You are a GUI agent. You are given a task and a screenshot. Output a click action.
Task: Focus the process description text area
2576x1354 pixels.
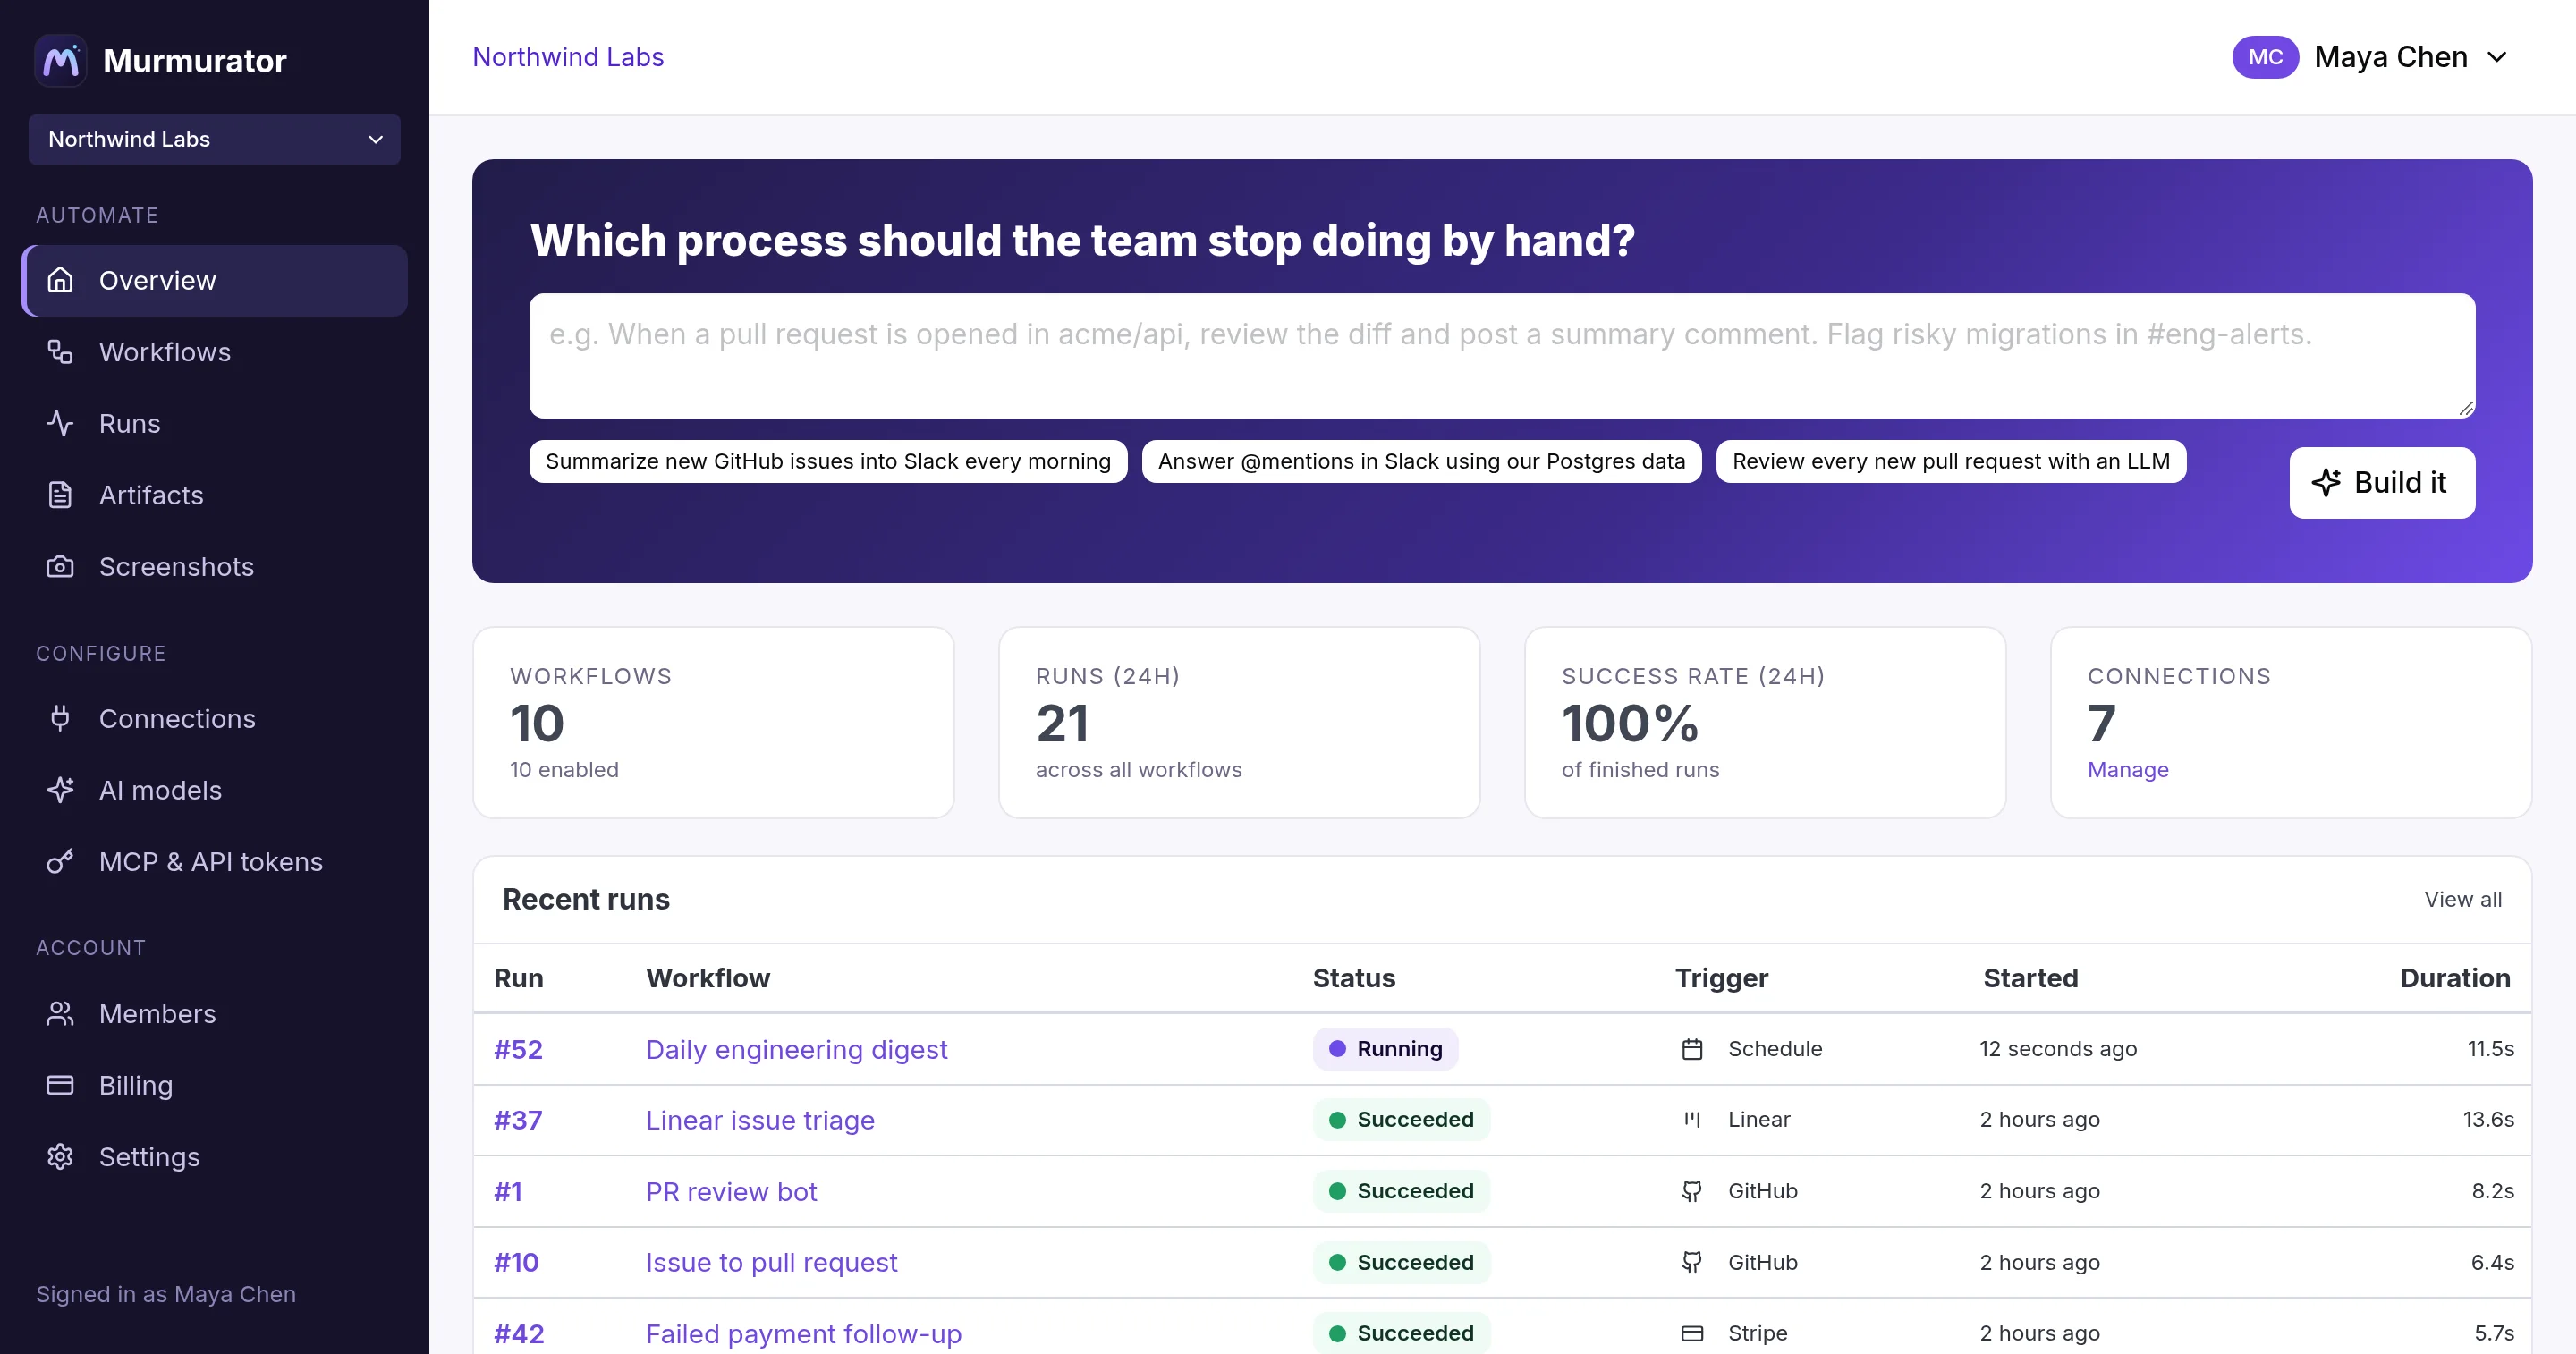(1502, 355)
